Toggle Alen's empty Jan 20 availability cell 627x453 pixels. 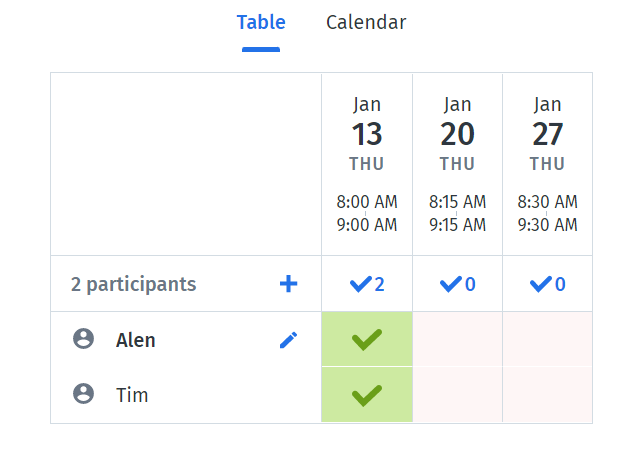457,339
